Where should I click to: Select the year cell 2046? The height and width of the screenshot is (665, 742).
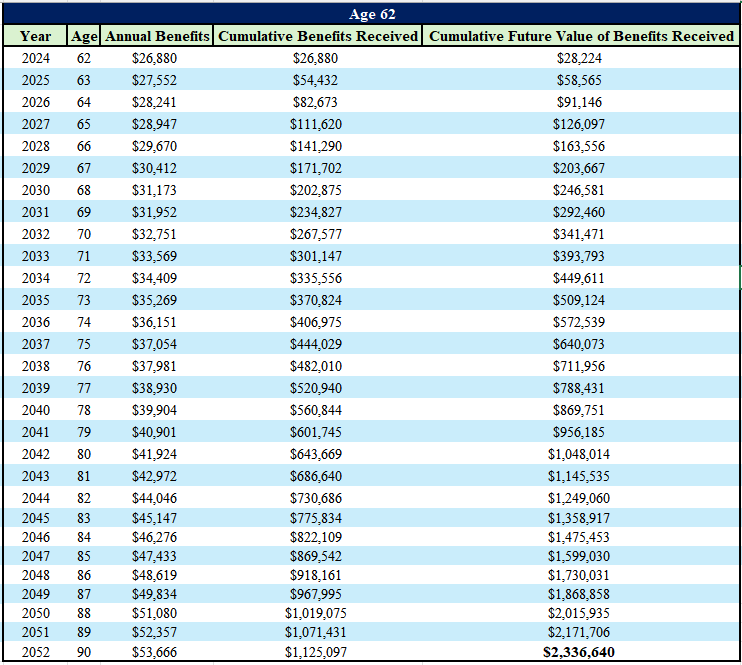[35, 537]
